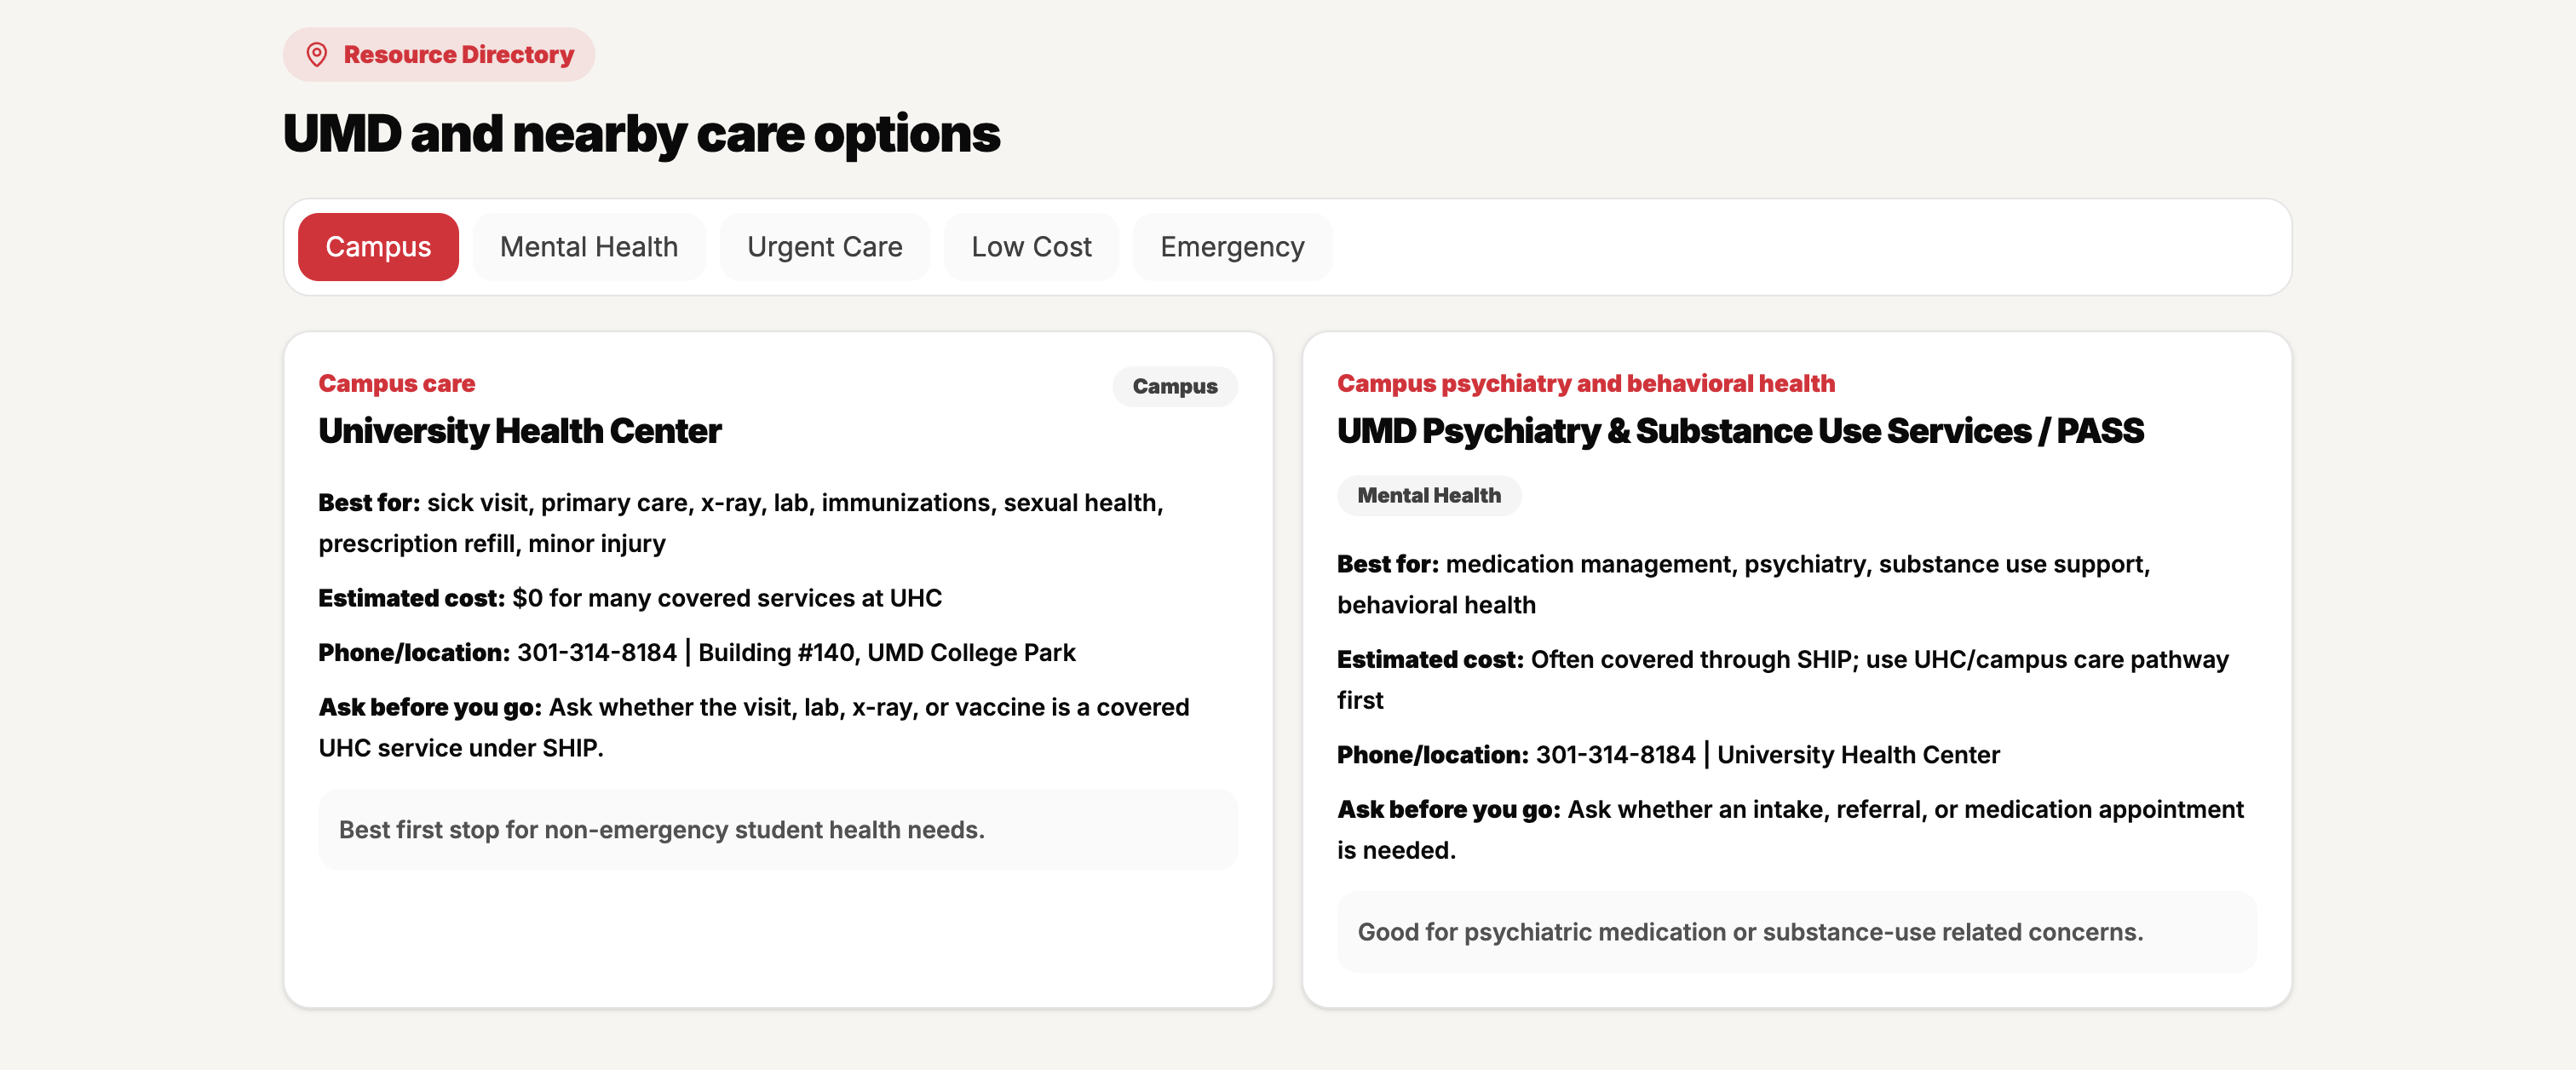Open UMD Psychiatry & Substance Use Services heading
This screenshot has width=2576, height=1070.
pos(1740,431)
